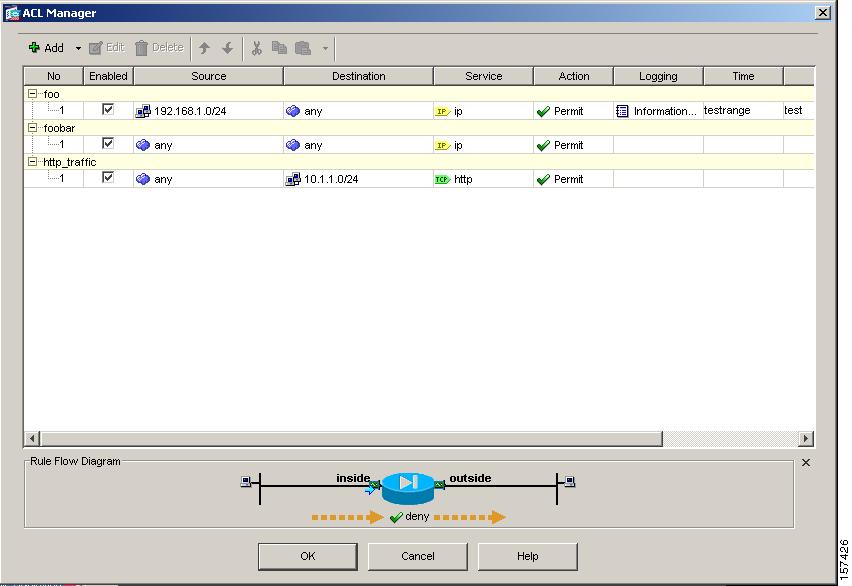Viewport: 852px width, 586px height.
Task: Click the deny checkmark in diagram
Action: [x=396, y=517]
